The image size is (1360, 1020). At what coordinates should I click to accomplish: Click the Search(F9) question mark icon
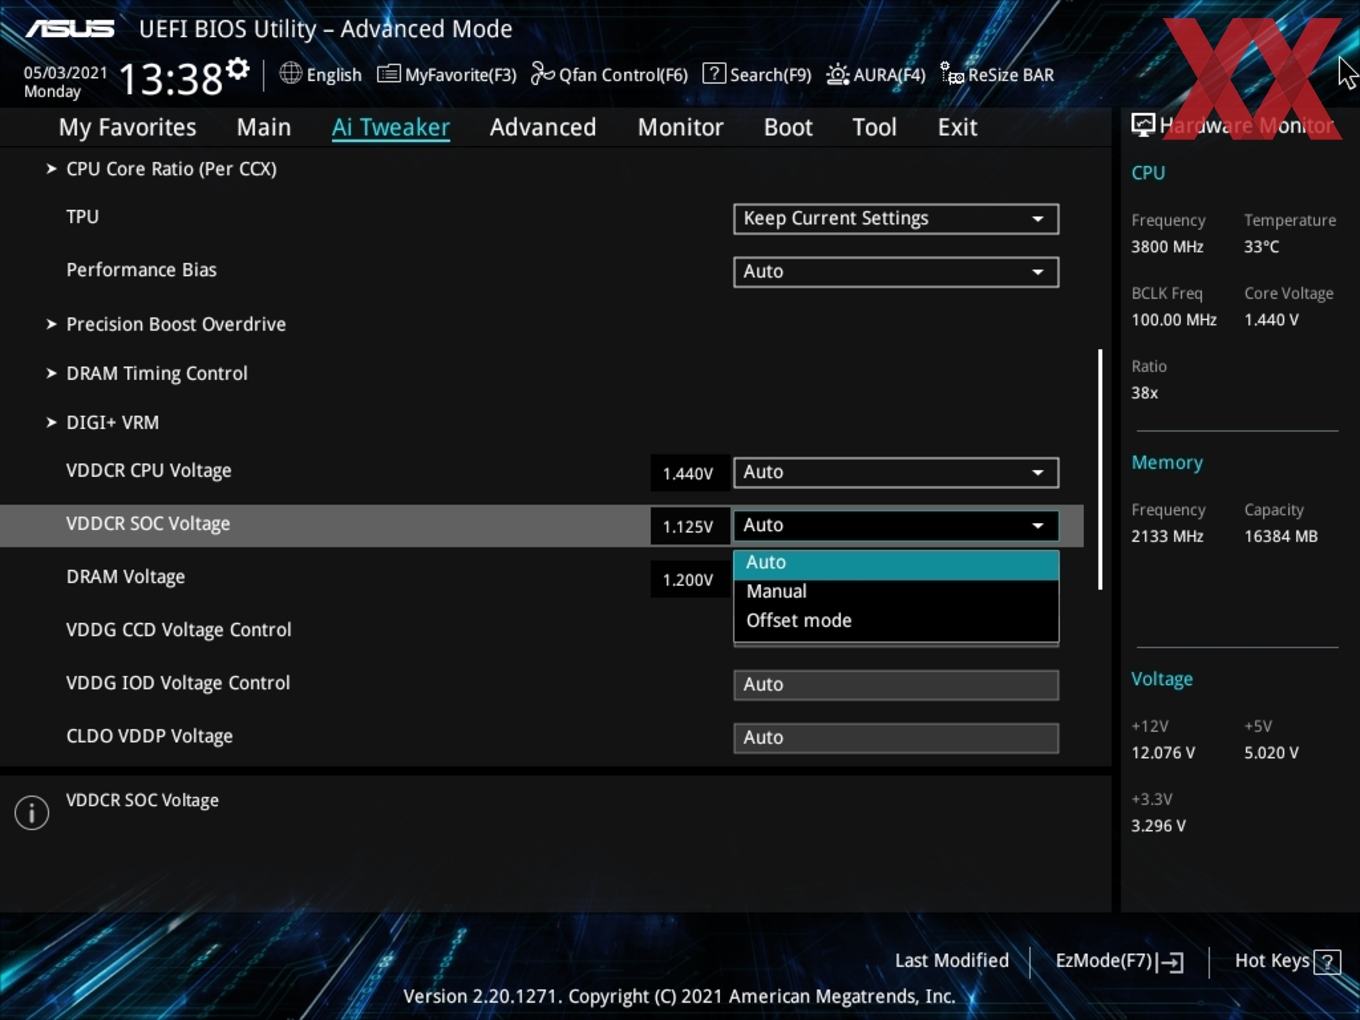pos(714,73)
